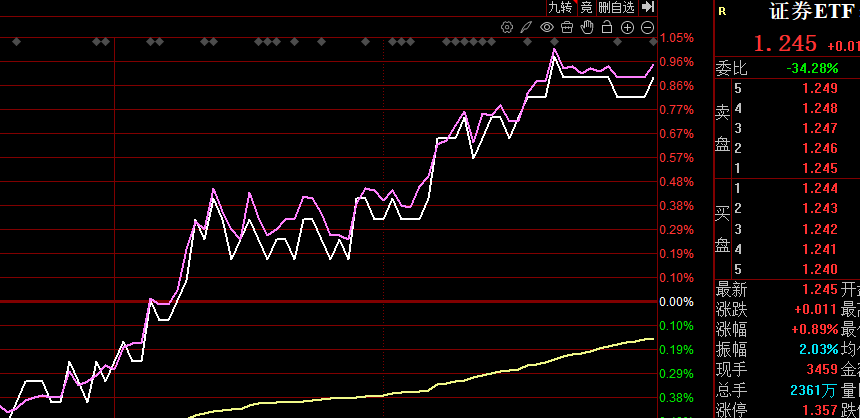Switch to the 竞 auction tab

[x=586, y=7]
